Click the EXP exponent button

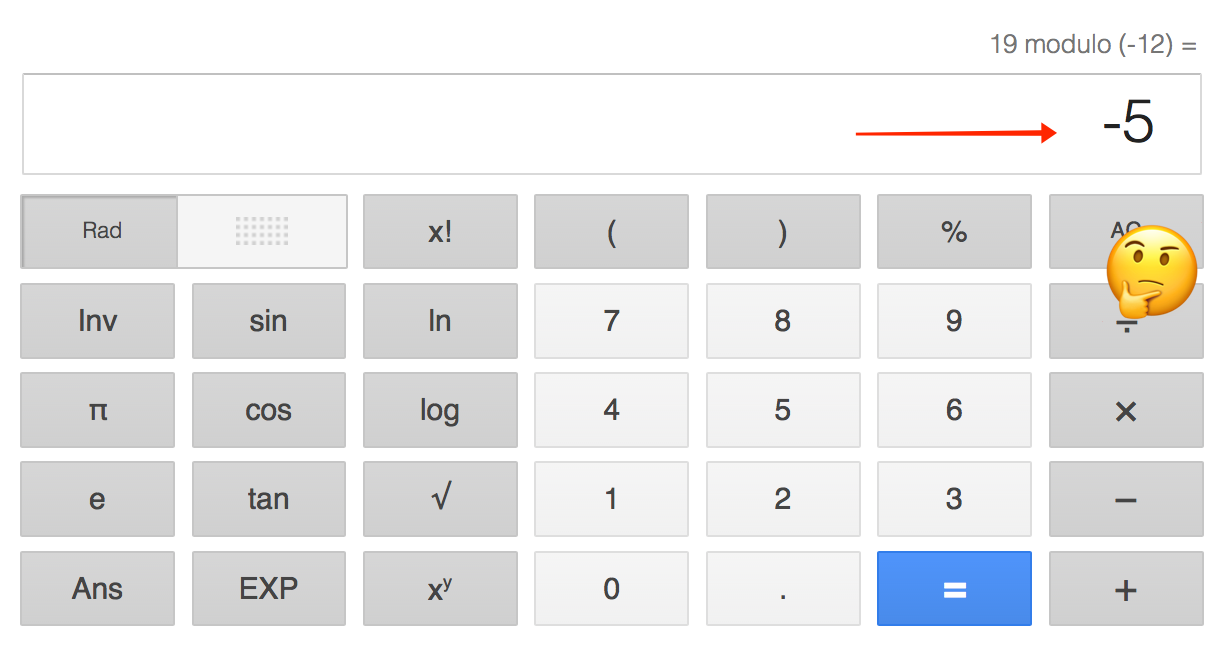pos(268,589)
